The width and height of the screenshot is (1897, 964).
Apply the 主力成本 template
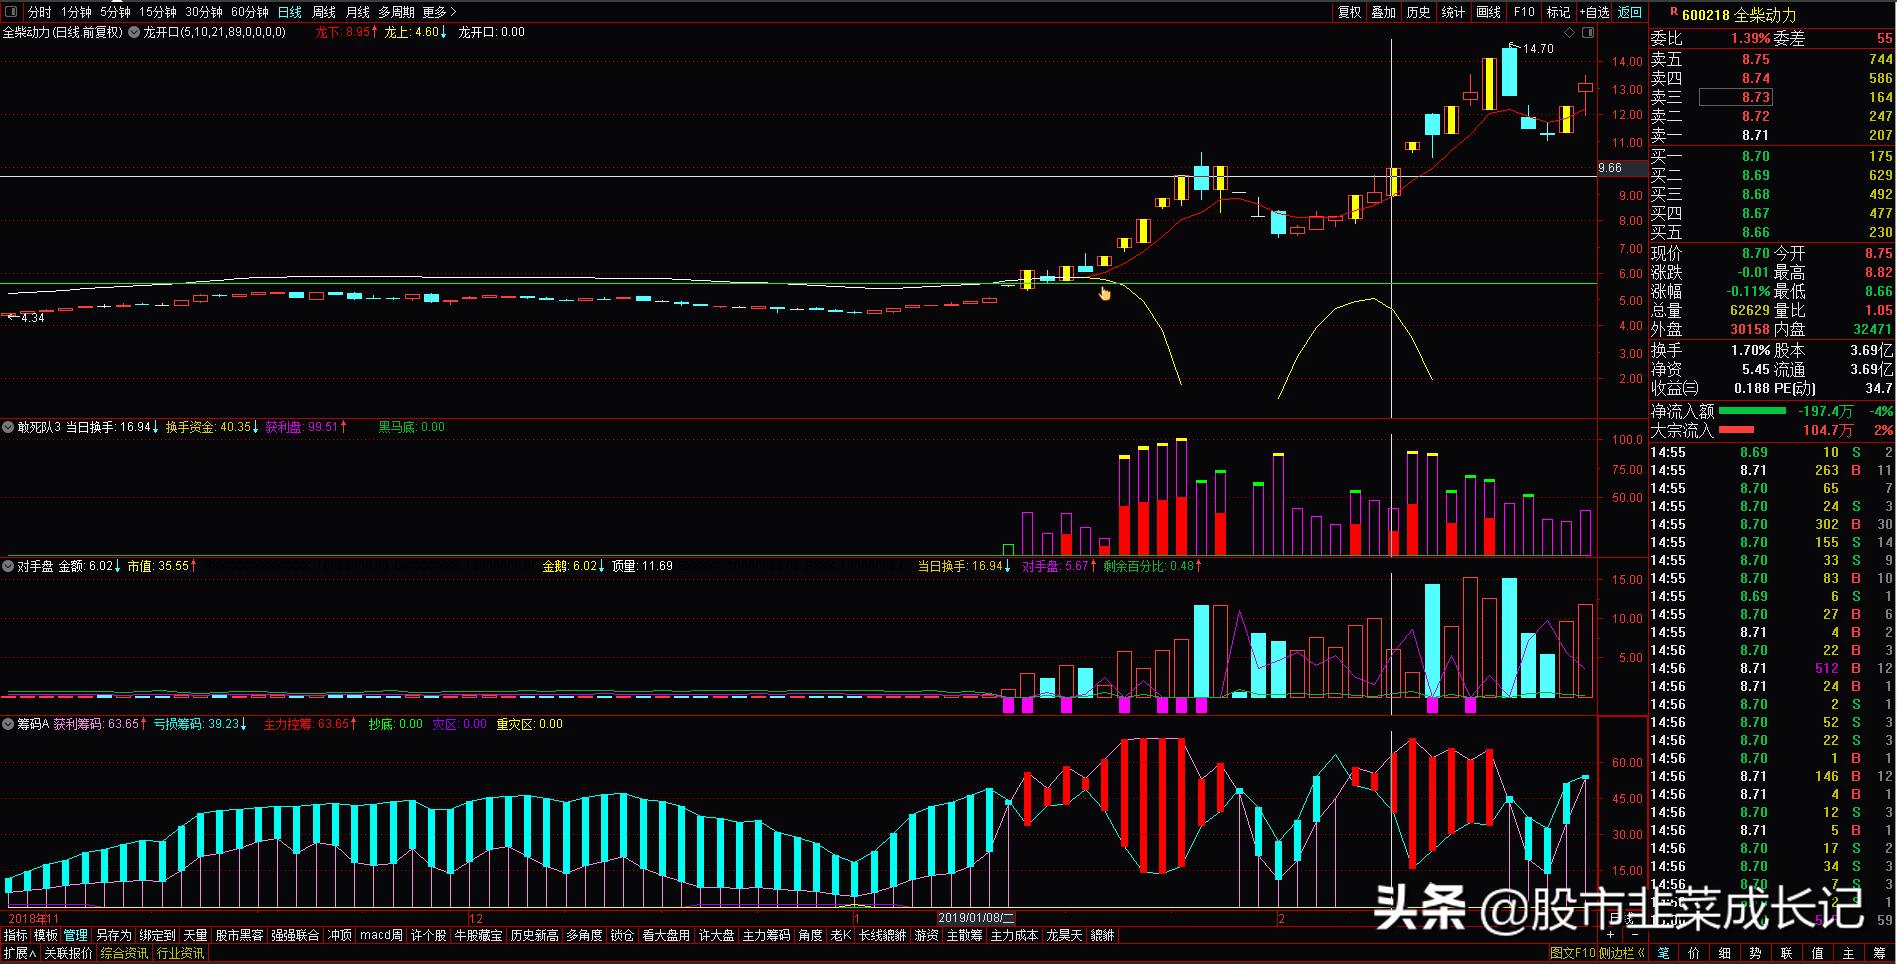point(1015,935)
